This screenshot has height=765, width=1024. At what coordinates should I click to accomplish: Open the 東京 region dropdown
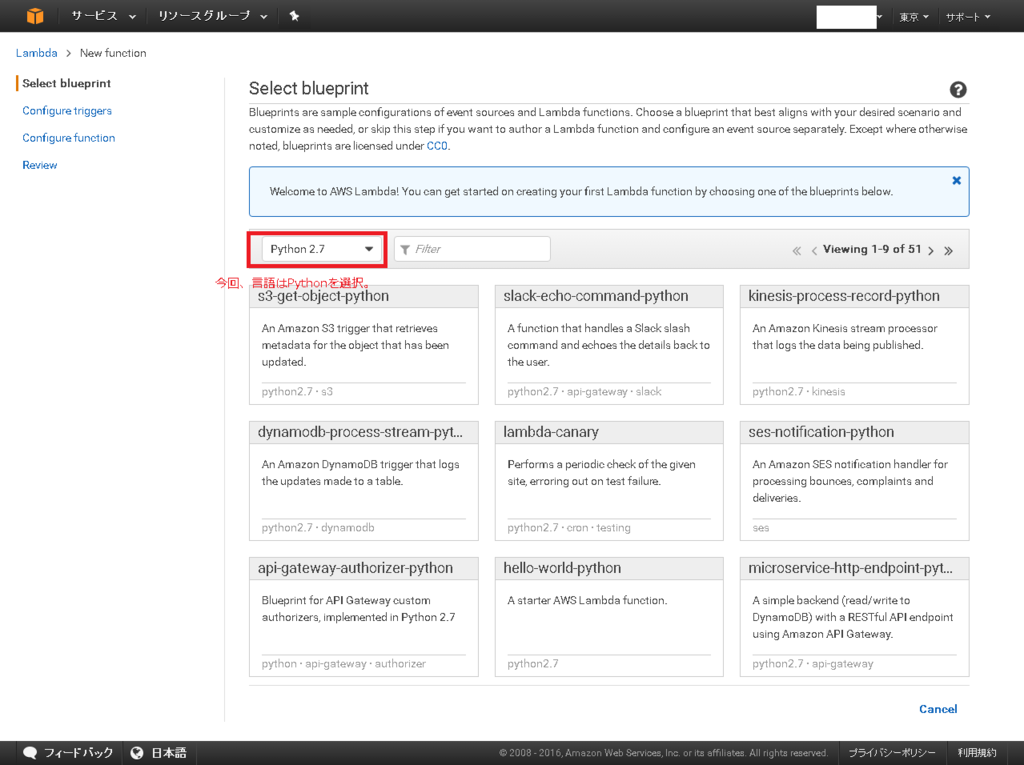(914, 17)
